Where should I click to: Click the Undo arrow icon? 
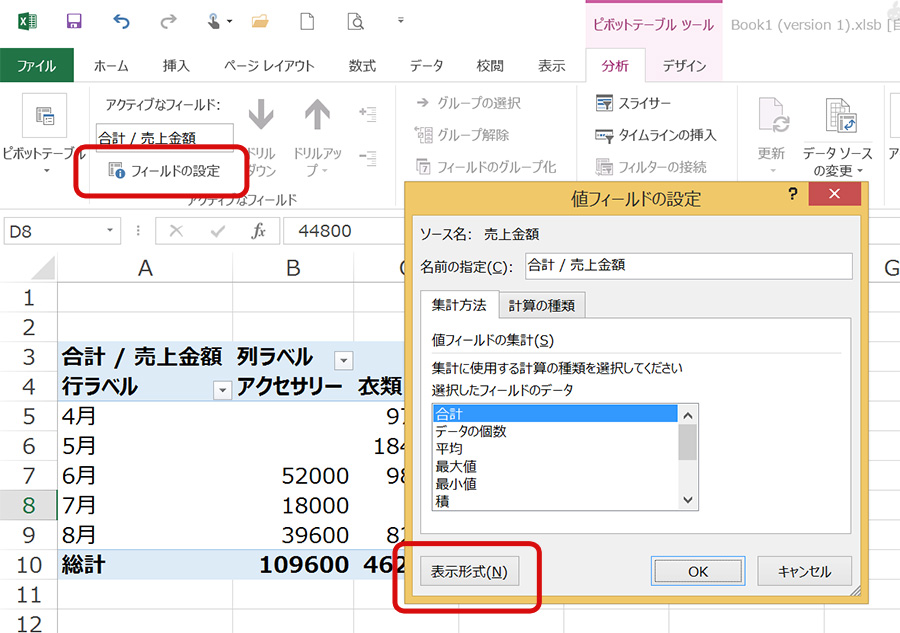pos(121,21)
